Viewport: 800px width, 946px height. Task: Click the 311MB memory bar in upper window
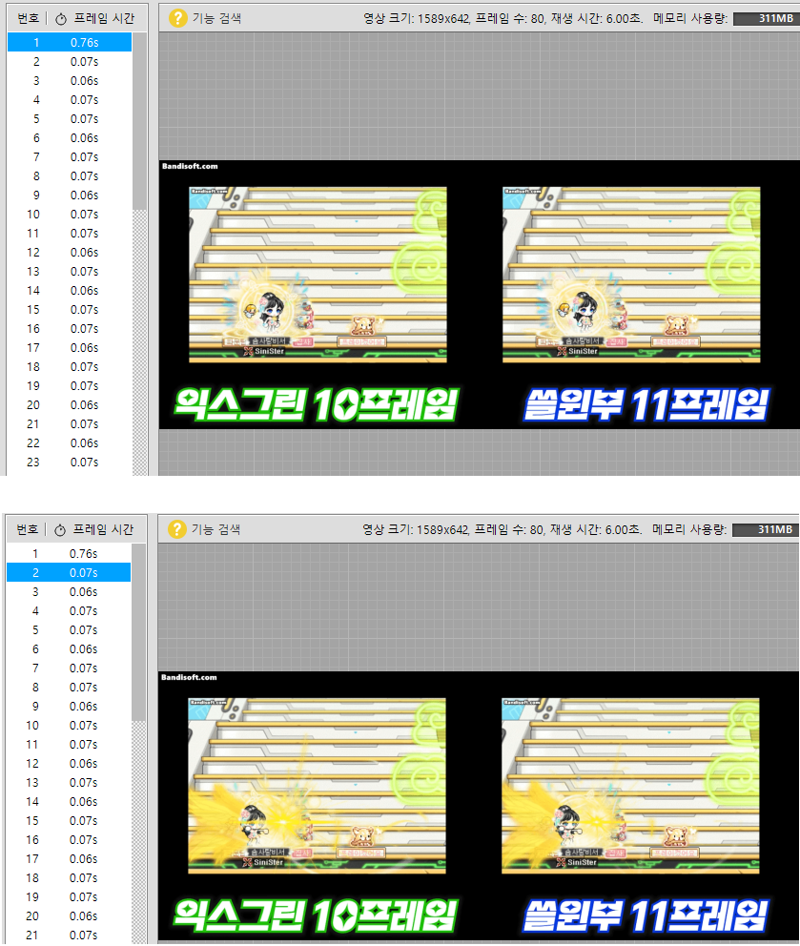766,19
